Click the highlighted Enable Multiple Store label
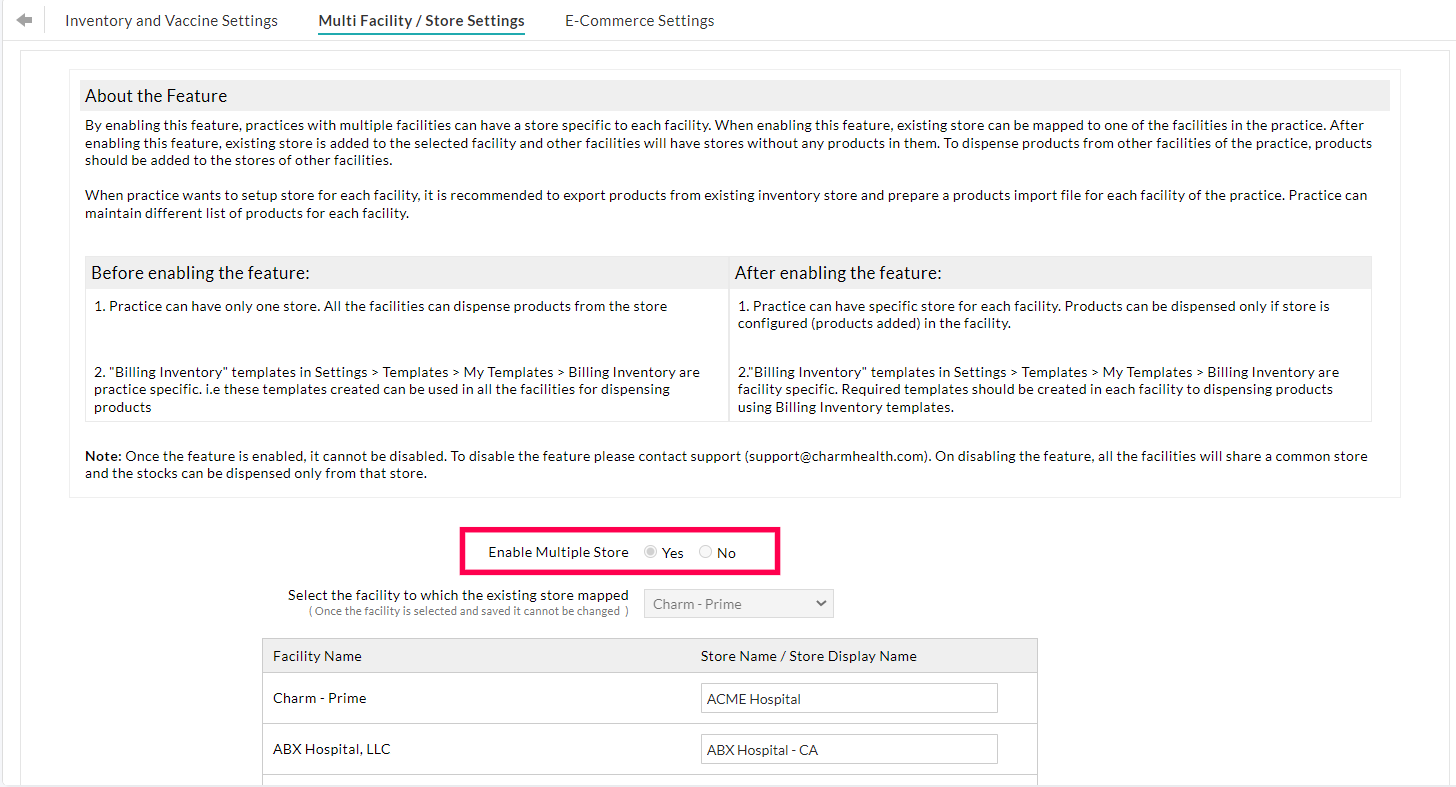Screen dimensions: 1456x787 [557, 552]
